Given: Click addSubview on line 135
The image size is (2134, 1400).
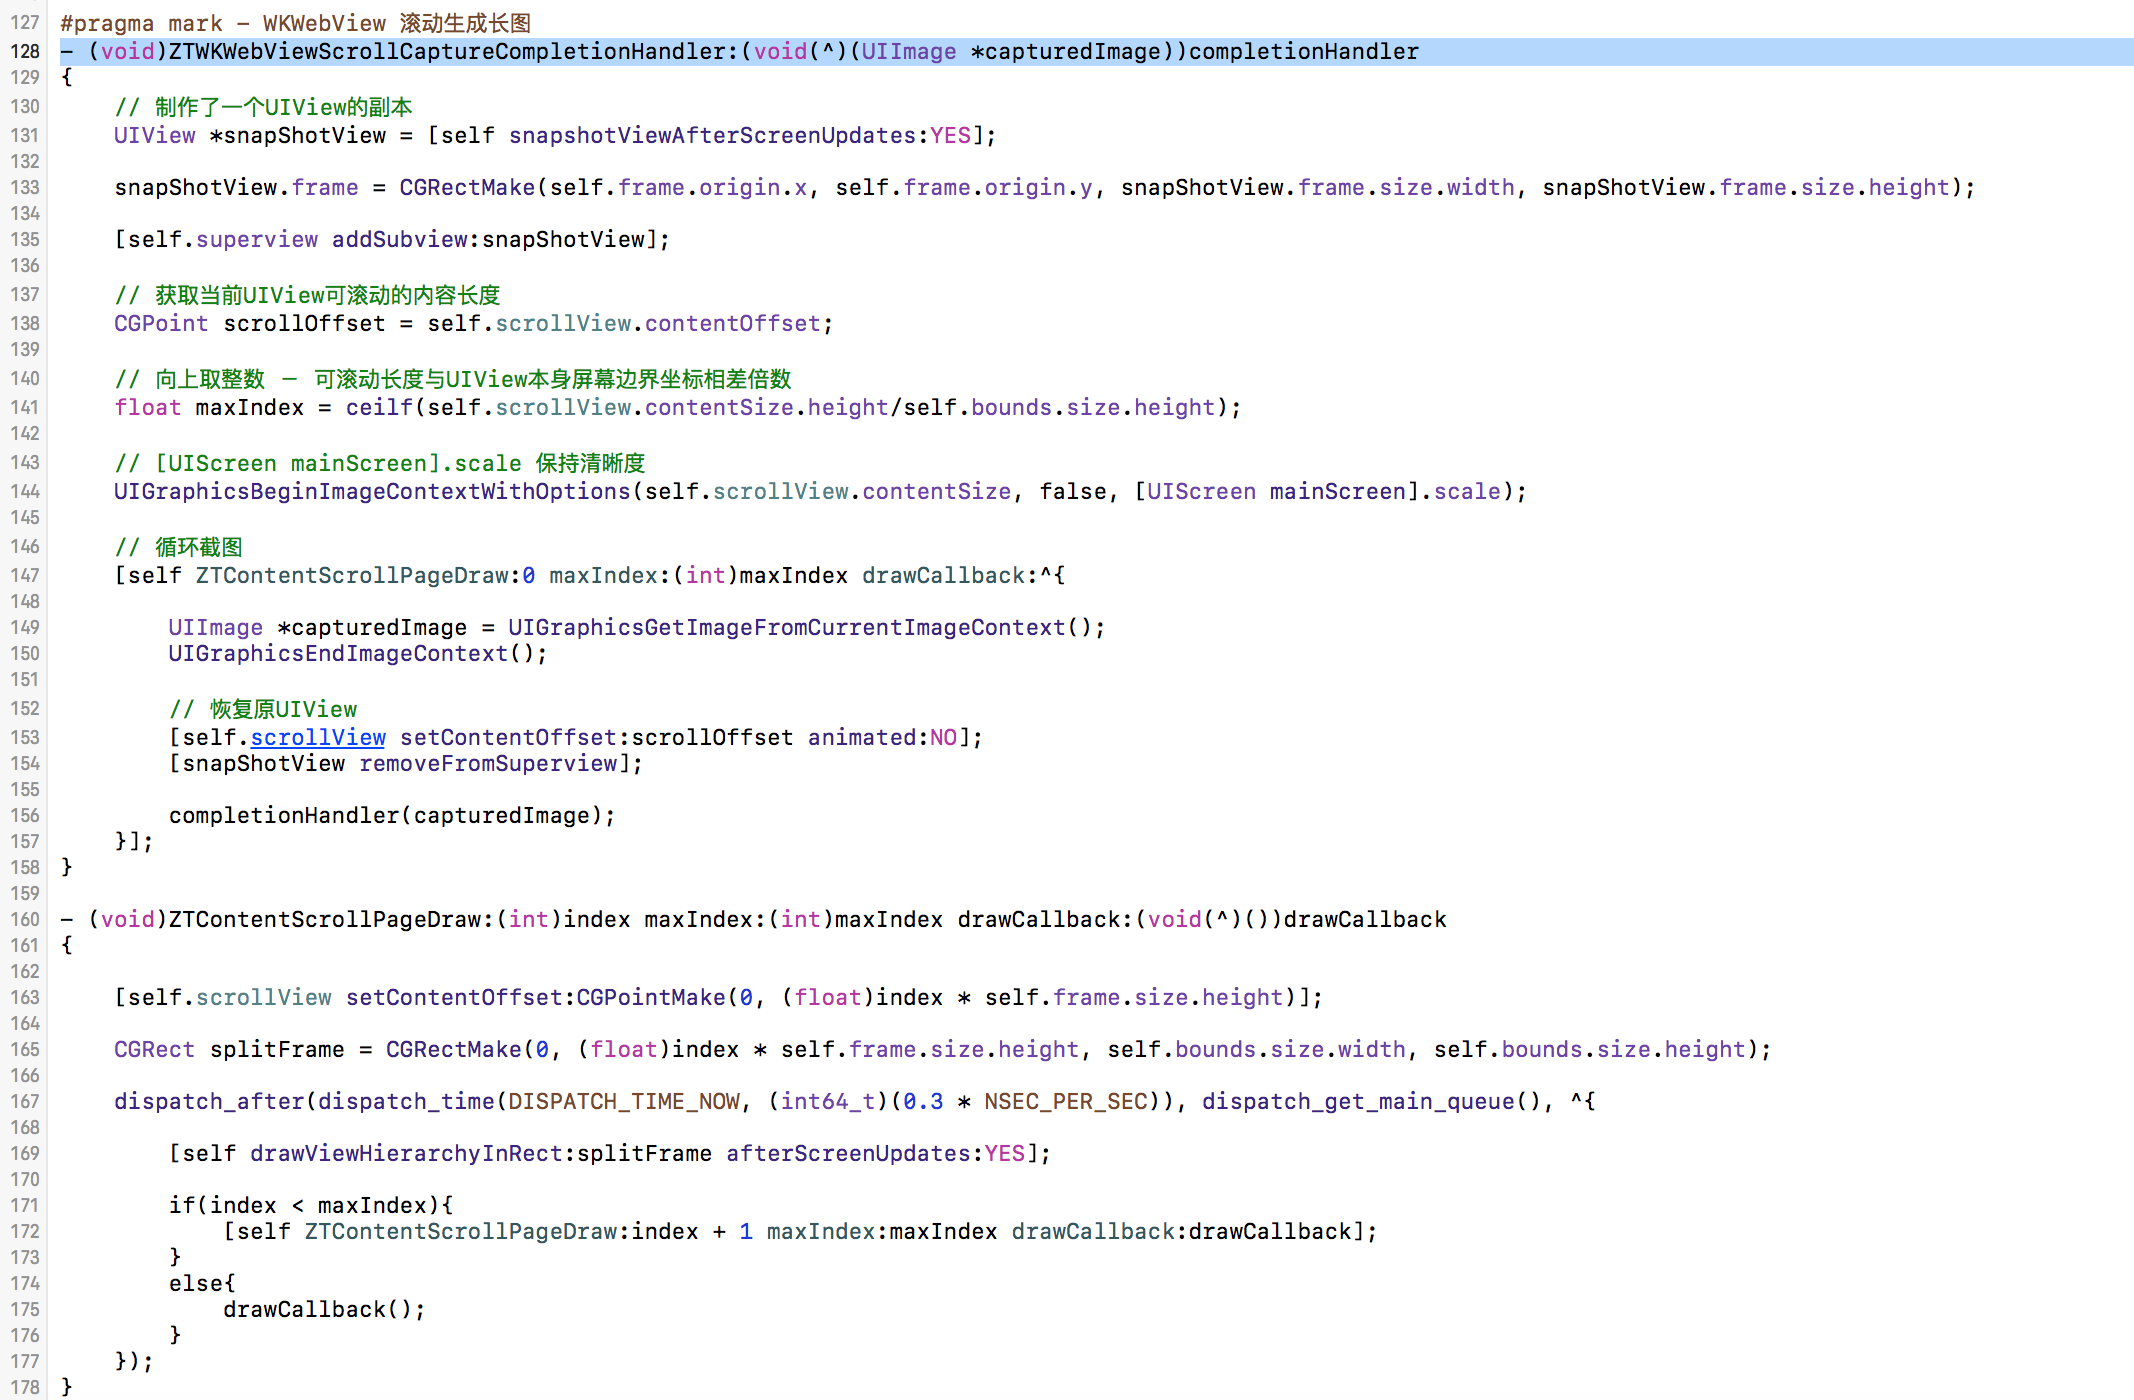Looking at the screenshot, I should coord(400,239).
